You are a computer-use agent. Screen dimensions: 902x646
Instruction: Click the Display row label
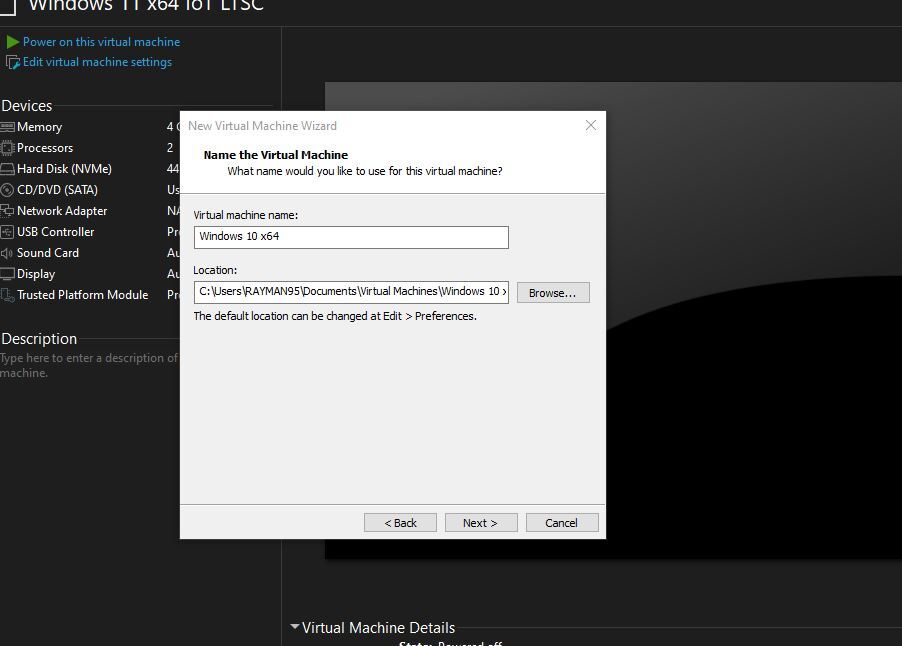click(36, 274)
